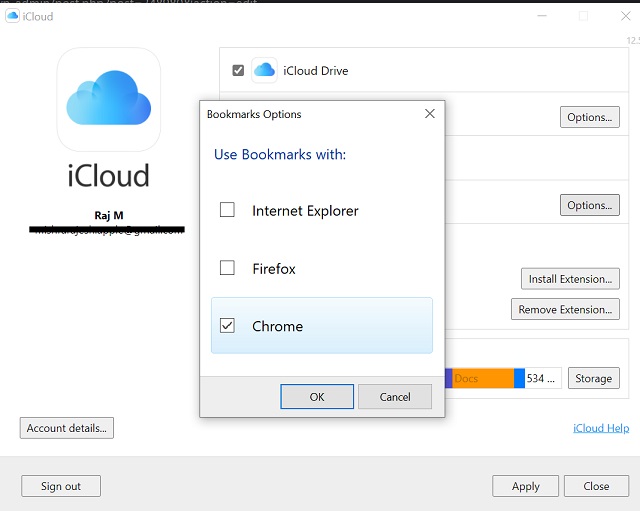The image size is (640, 511).
Task: Enable the Internet Explorer checkbox
Action: point(227,210)
